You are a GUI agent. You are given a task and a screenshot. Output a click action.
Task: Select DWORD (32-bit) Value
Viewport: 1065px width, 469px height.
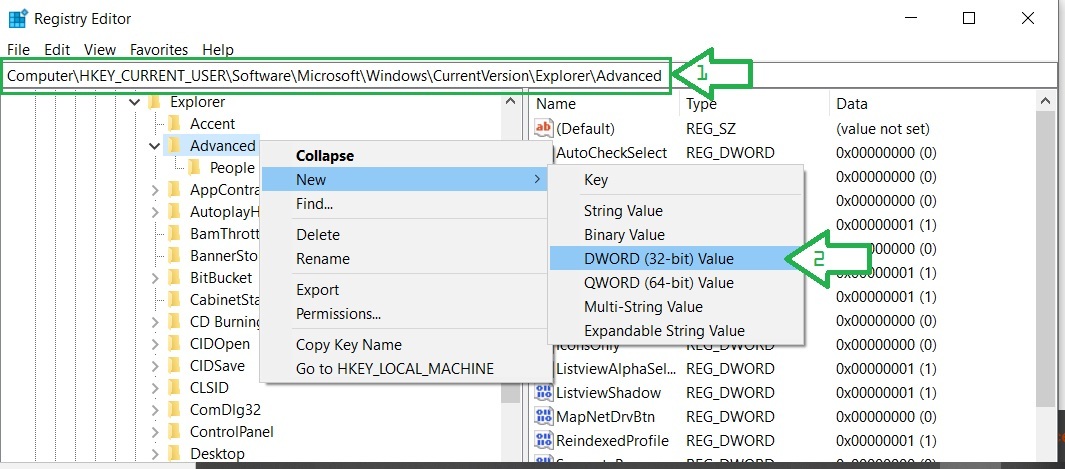click(676, 259)
